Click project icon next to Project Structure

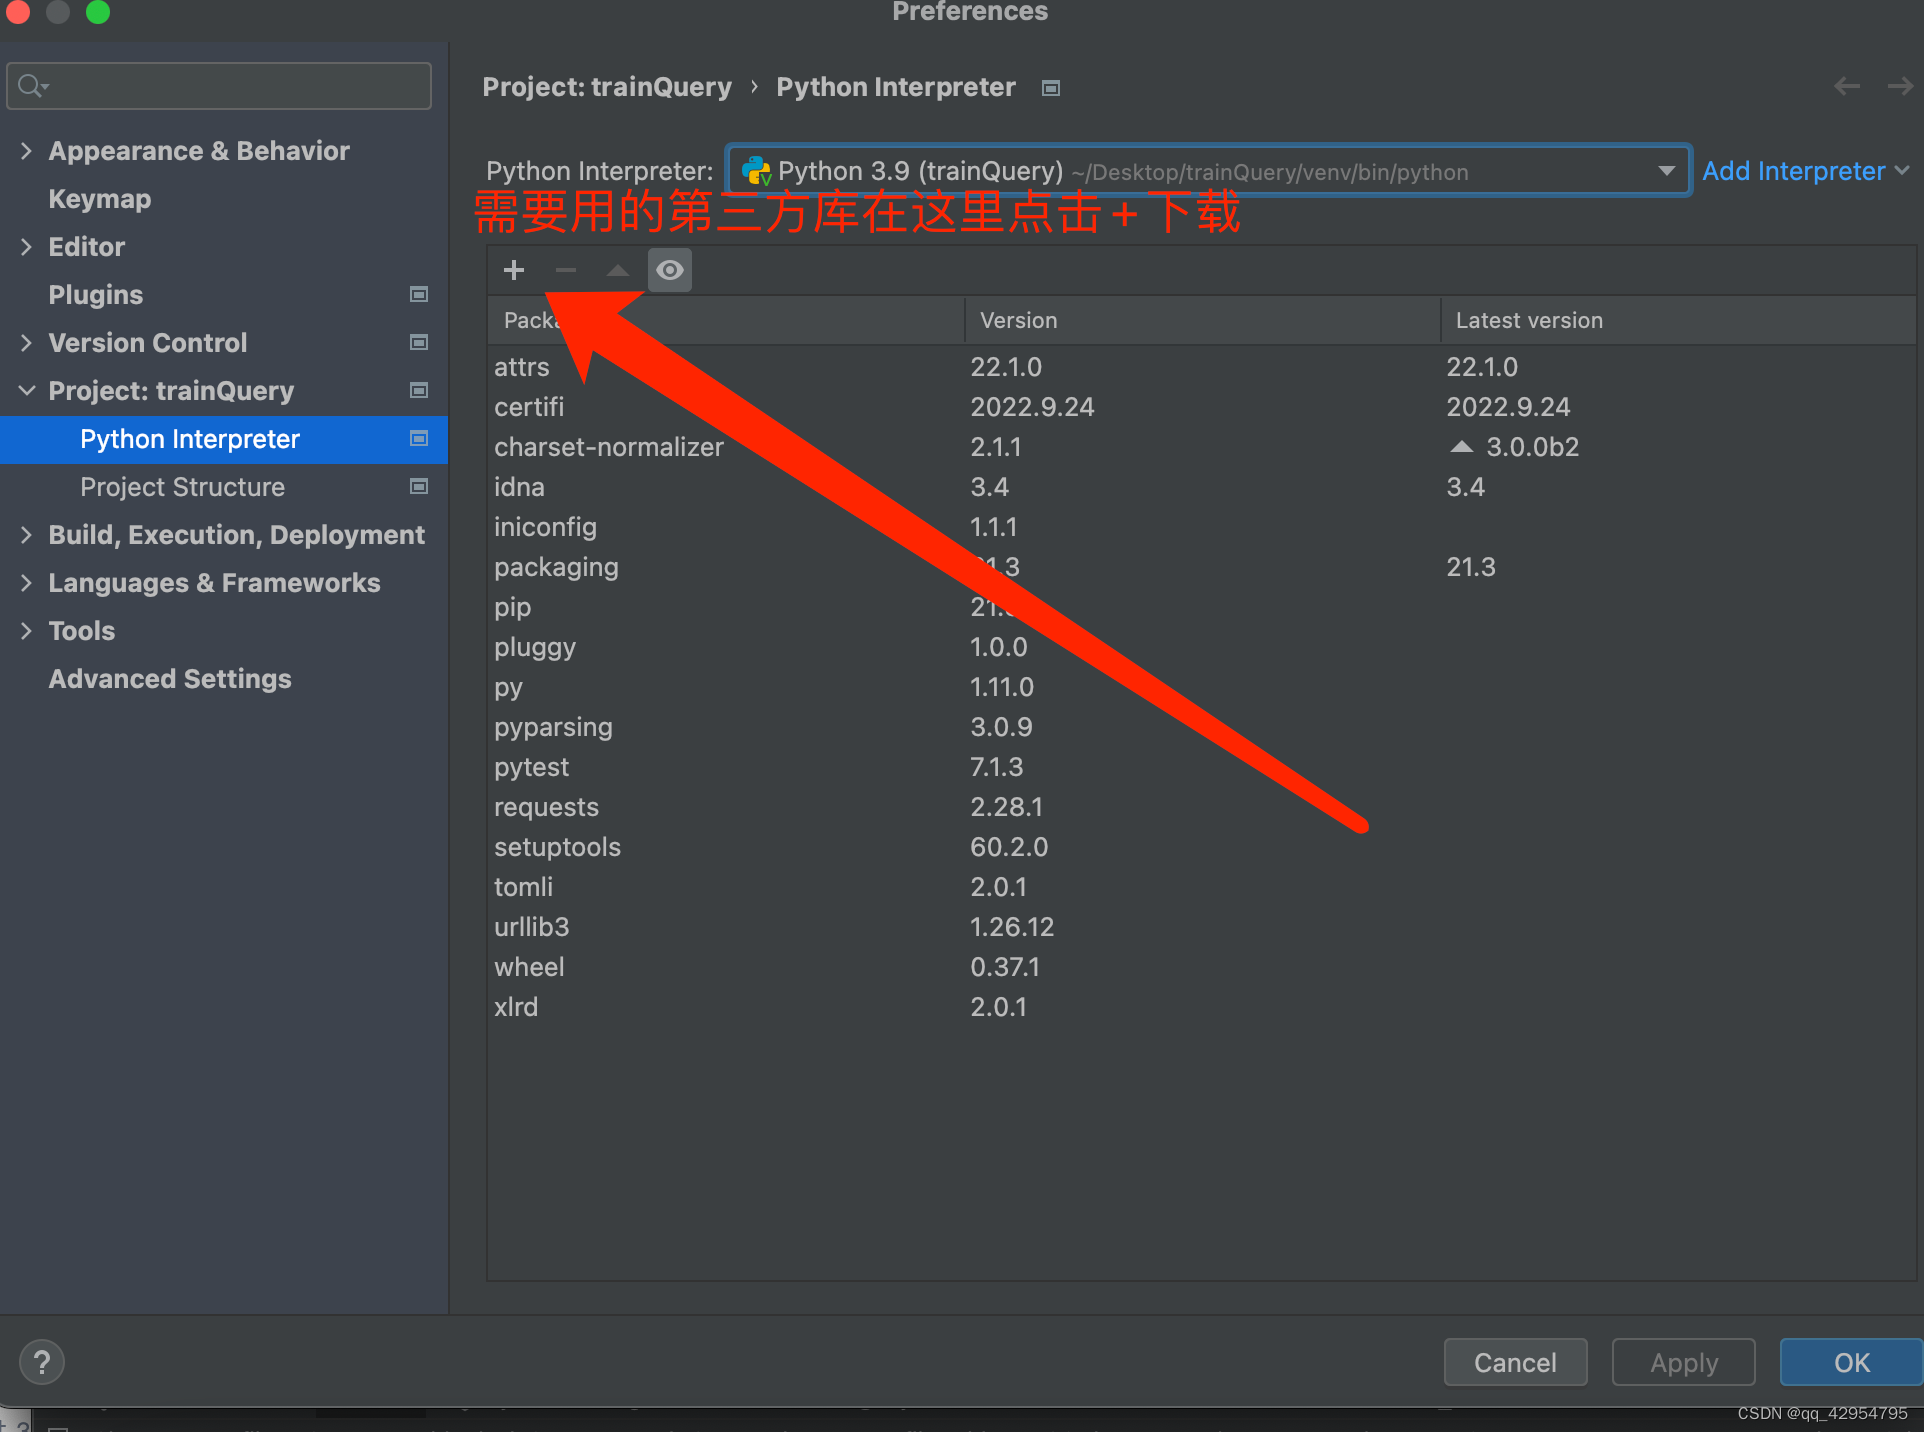(x=419, y=486)
